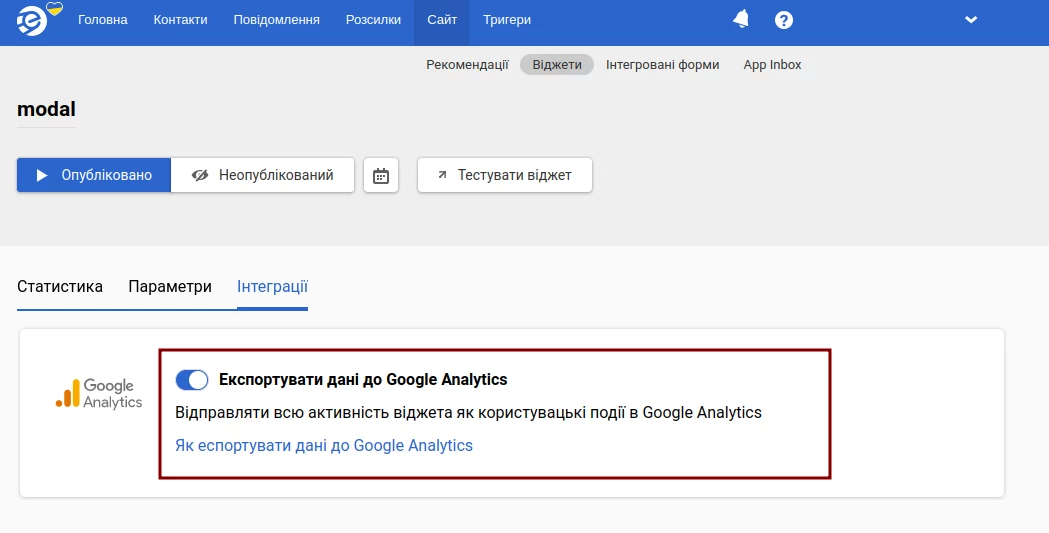Image resolution: width=1049 pixels, height=533 pixels.
Task: Open the Головна menu item
Action: coord(103,20)
